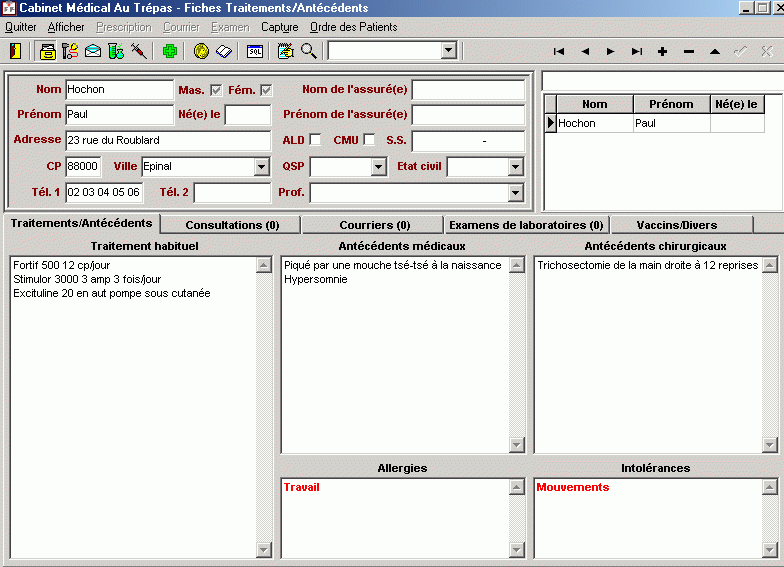The image size is (784, 567).
Task: Go to last patient record
Action: point(636,52)
